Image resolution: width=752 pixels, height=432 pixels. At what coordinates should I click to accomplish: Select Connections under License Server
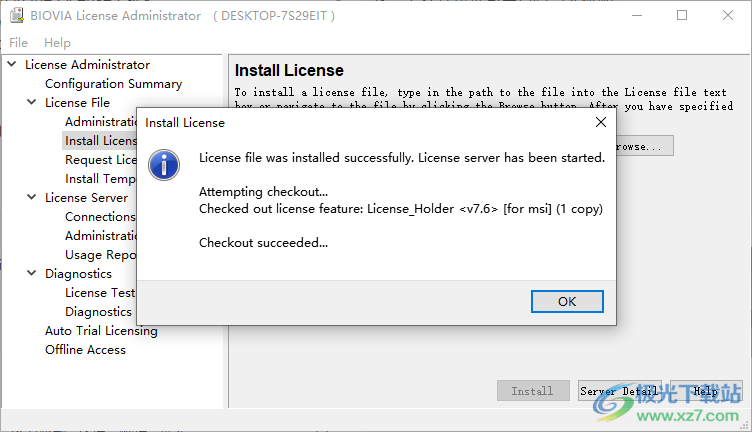click(100, 217)
